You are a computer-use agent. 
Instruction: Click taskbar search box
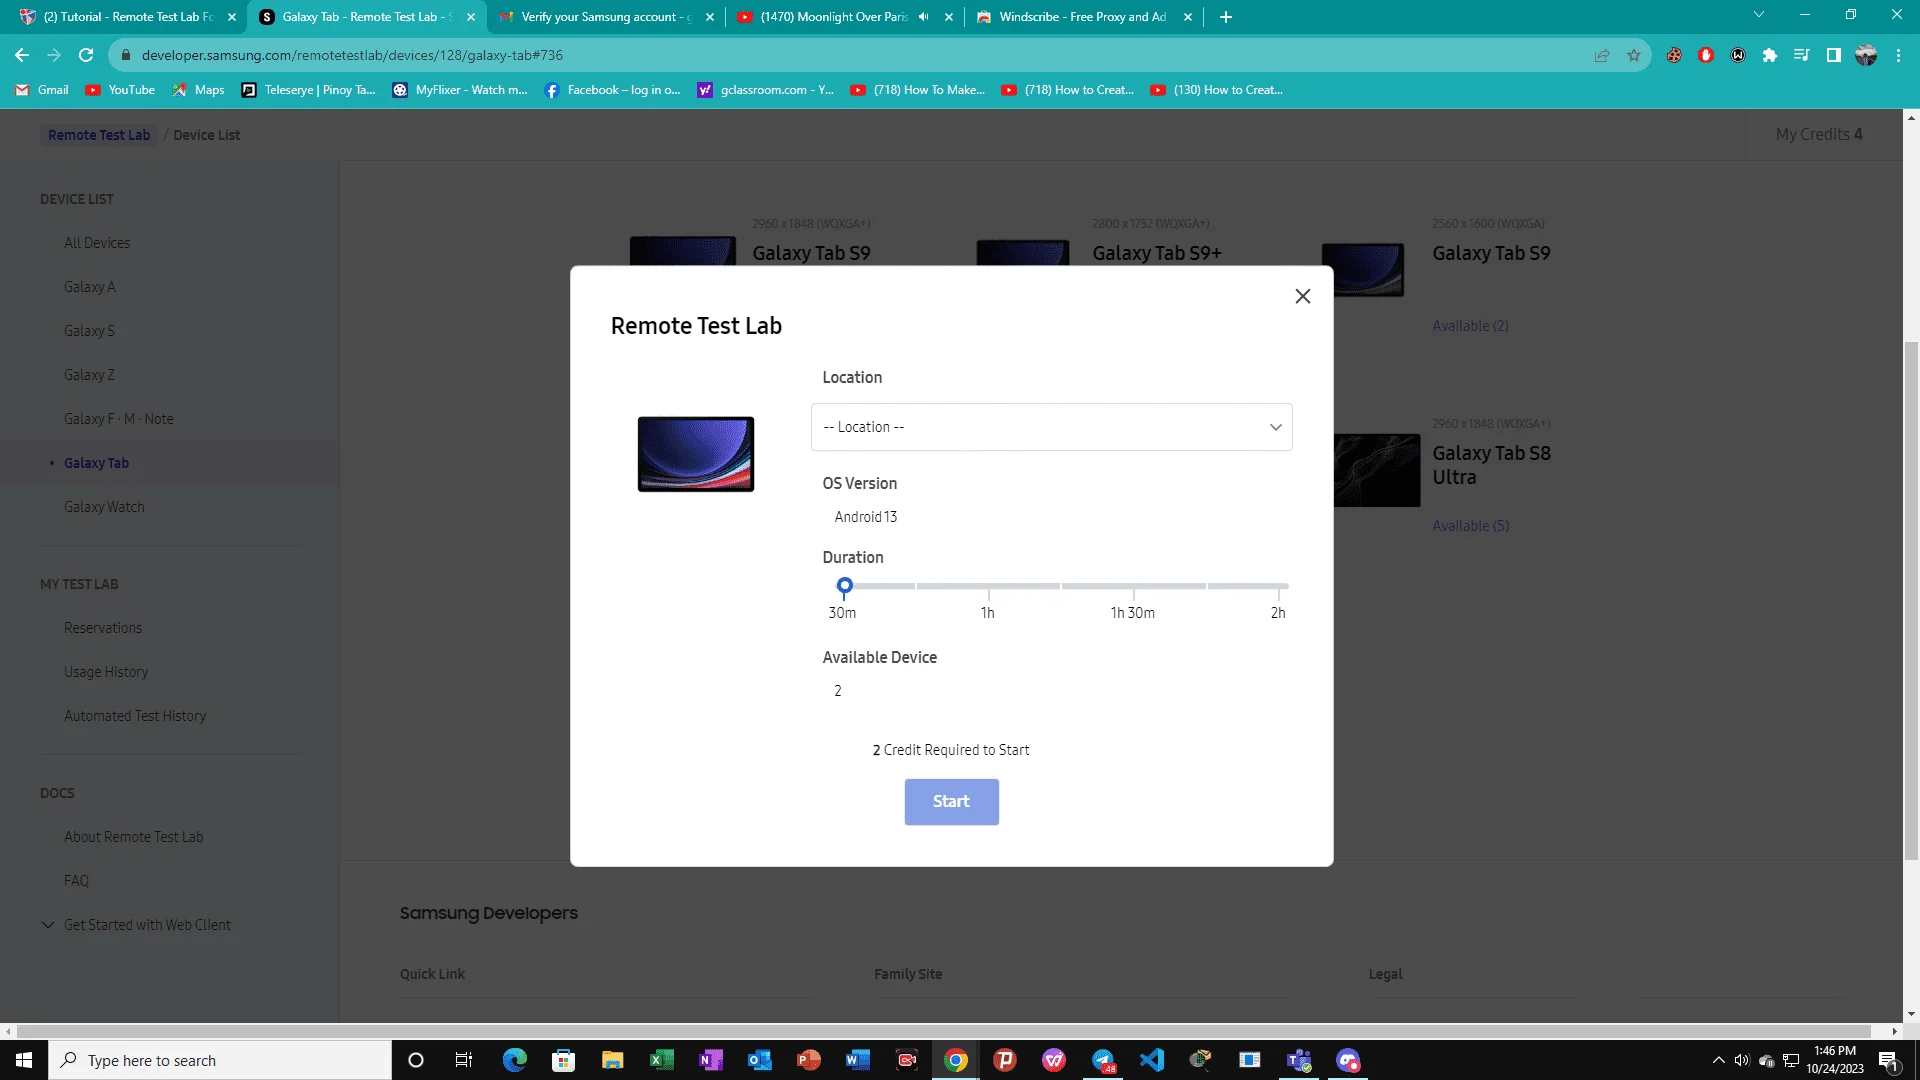(220, 1060)
